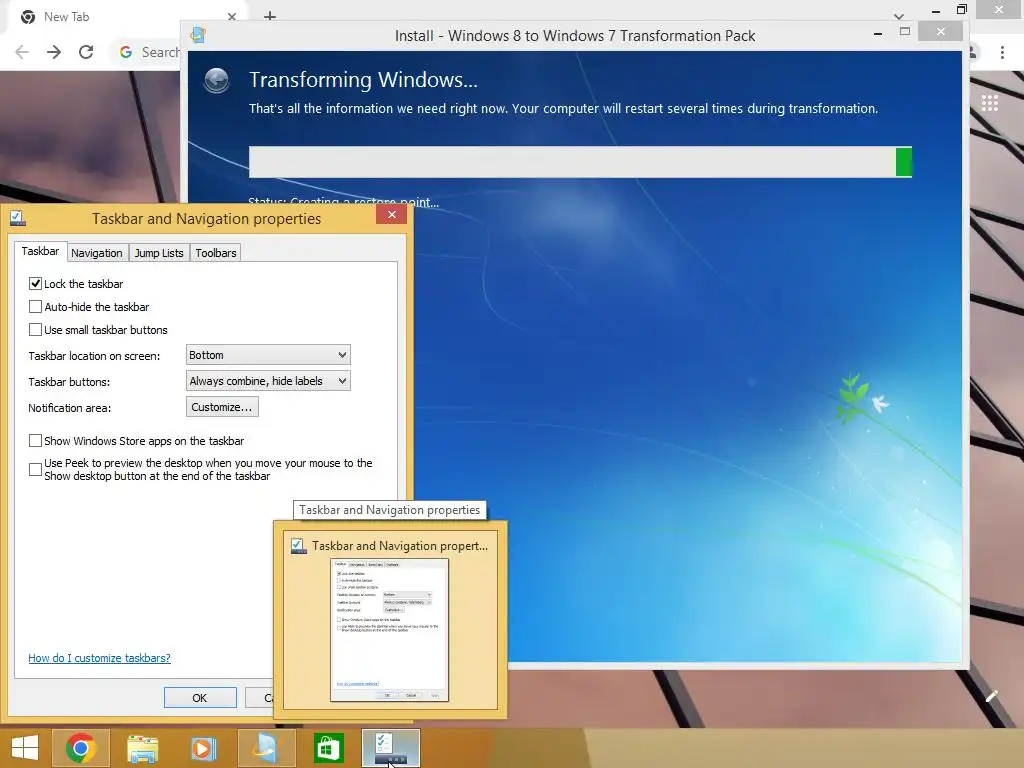Click the taskbar preview thumbnail of the properties dialog

pyautogui.click(x=390, y=630)
